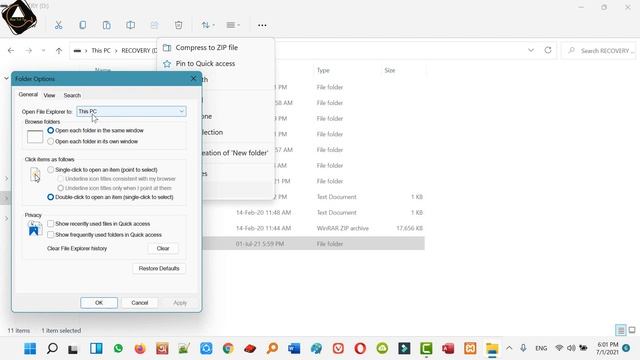Launch Opera browser from the taskbar

[360, 349]
